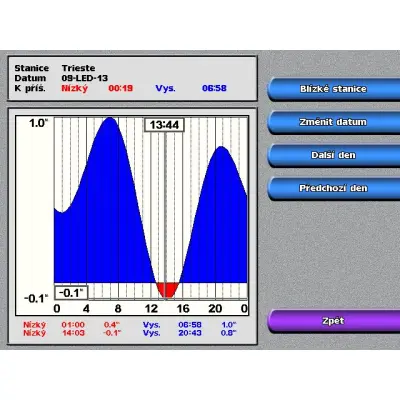Screen dimensions: 400x400
Task: Click low tide entry time 01:00
Action: coord(73,325)
